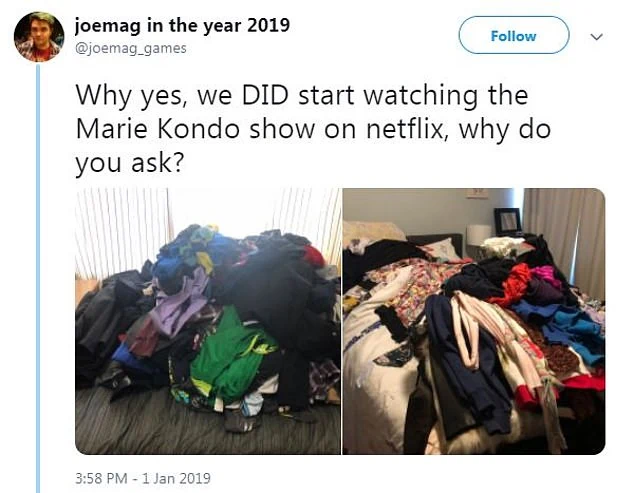Click 'you ask?' ending the tweet text
The width and height of the screenshot is (634, 493).
tap(130, 163)
